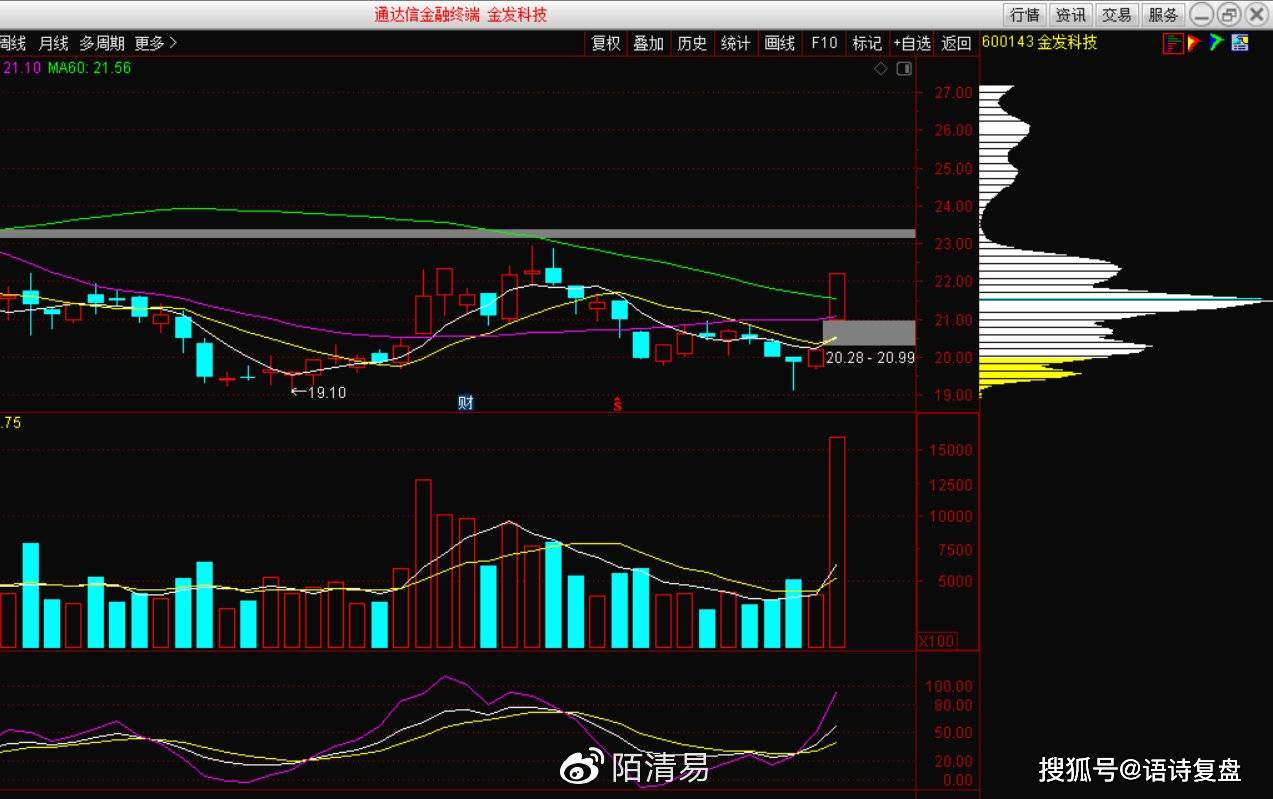
Task: Click the diamond icon above the chart
Action: 881,69
